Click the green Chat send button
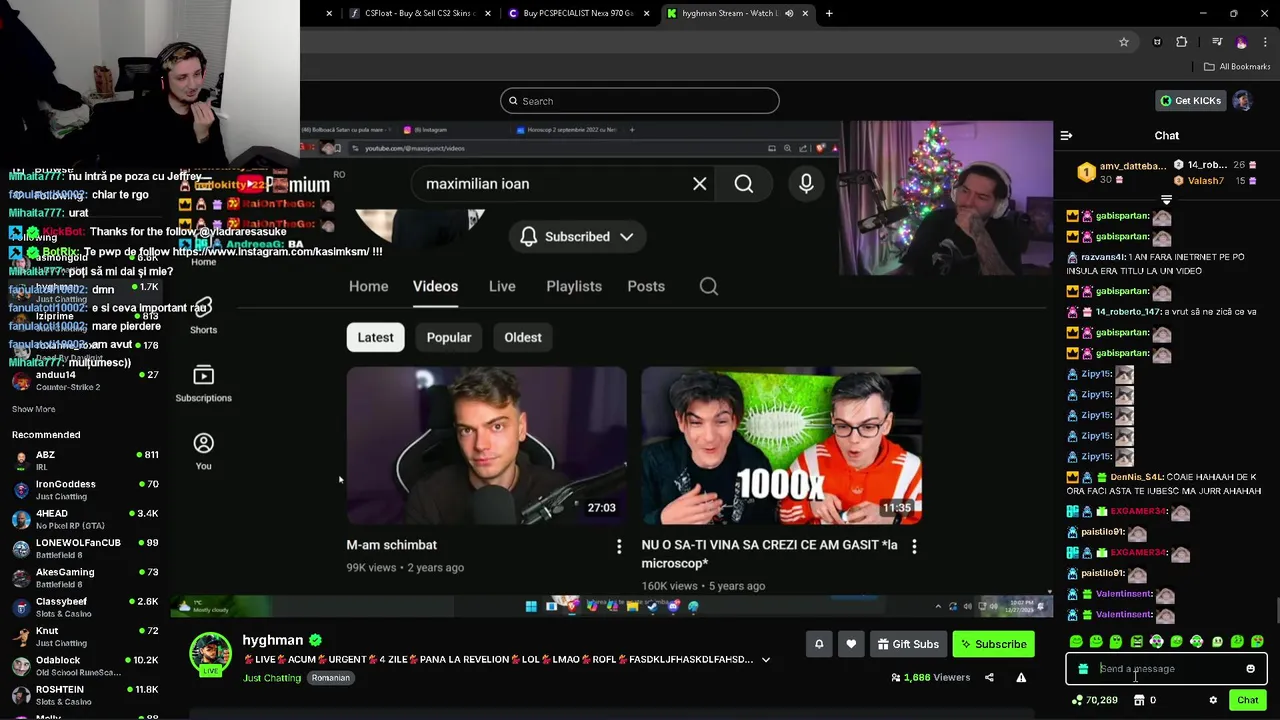The height and width of the screenshot is (720, 1280). (x=1247, y=700)
